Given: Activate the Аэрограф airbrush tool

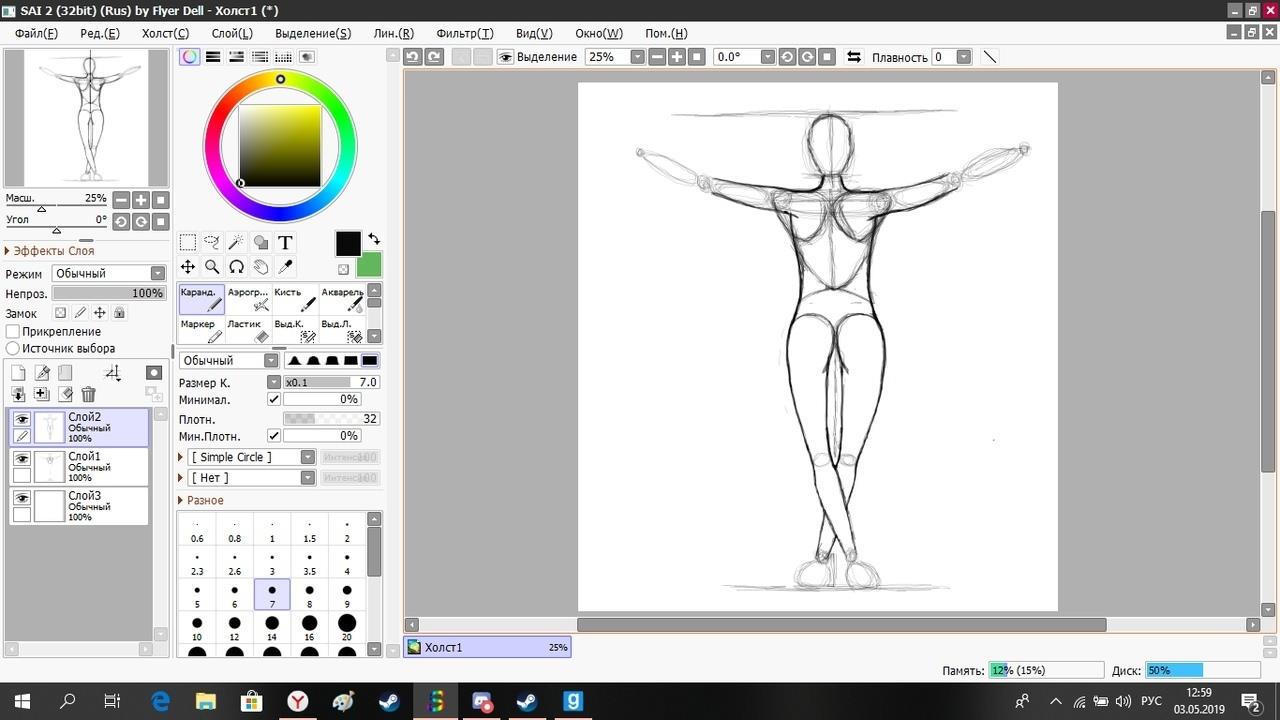Looking at the screenshot, I should (x=249, y=298).
